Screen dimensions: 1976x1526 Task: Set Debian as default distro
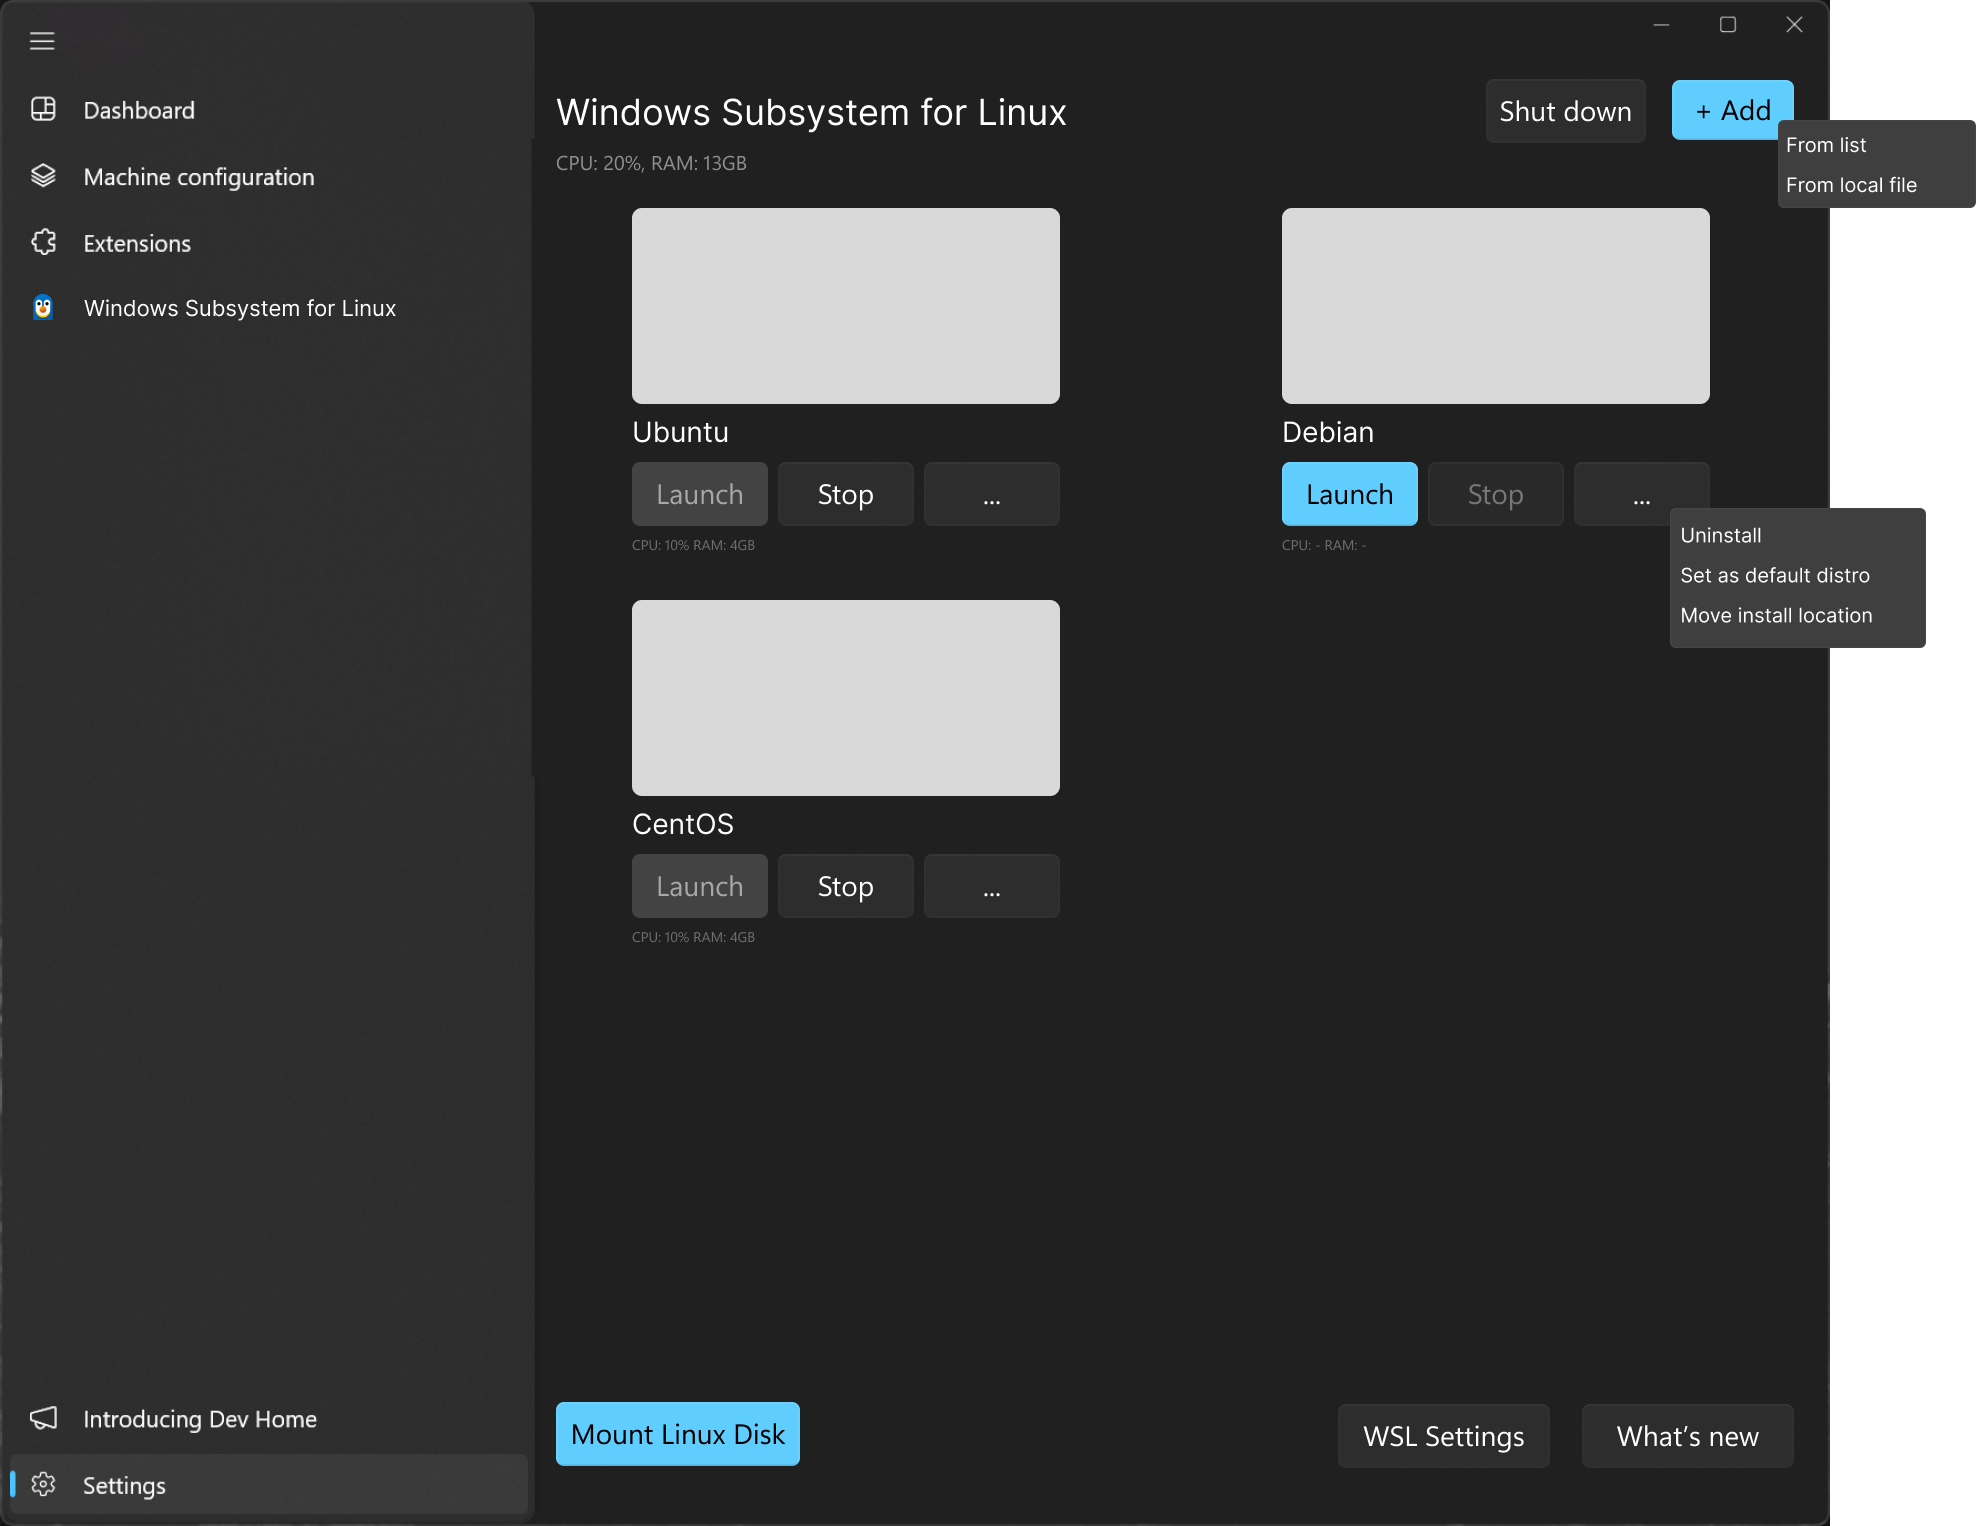1774,575
